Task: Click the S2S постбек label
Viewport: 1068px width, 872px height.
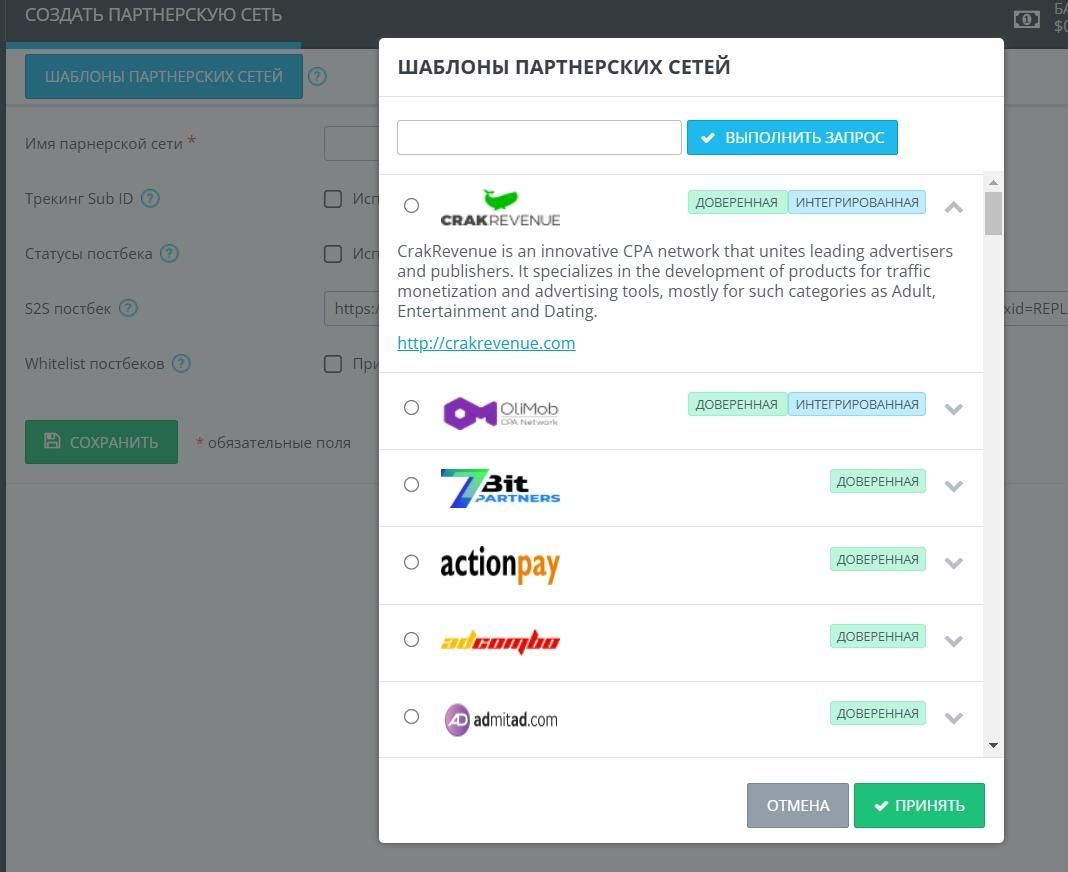Action: click(x=68, y=309)
